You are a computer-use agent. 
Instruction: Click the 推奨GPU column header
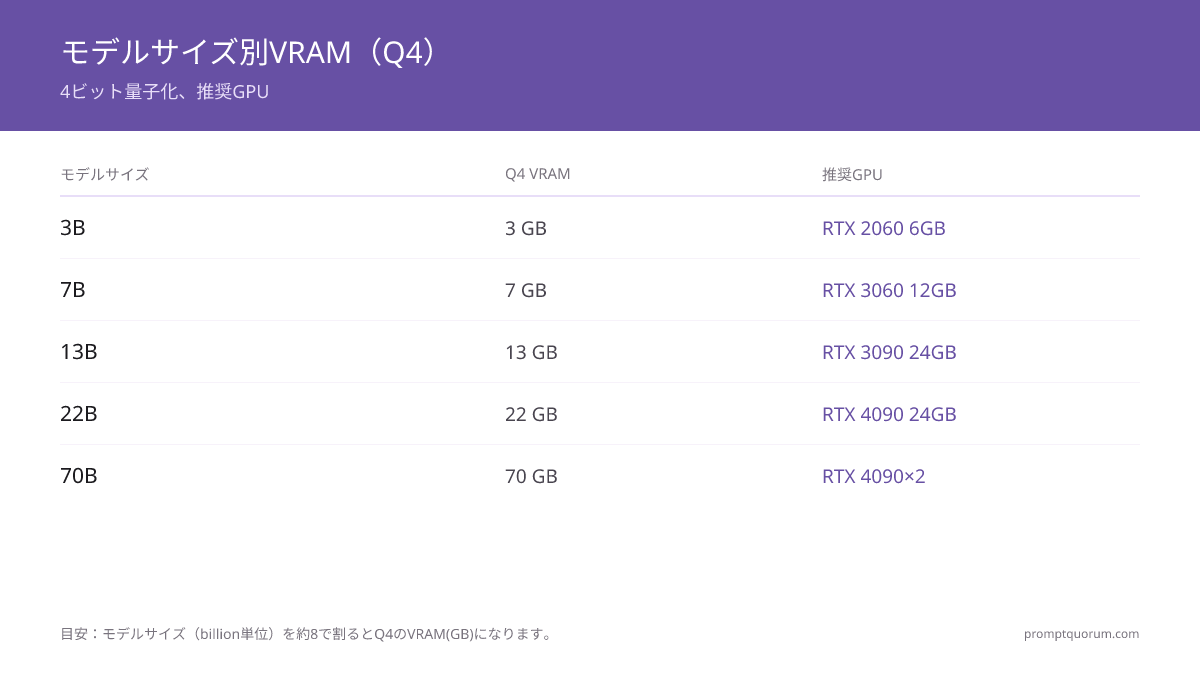(852, 174)
